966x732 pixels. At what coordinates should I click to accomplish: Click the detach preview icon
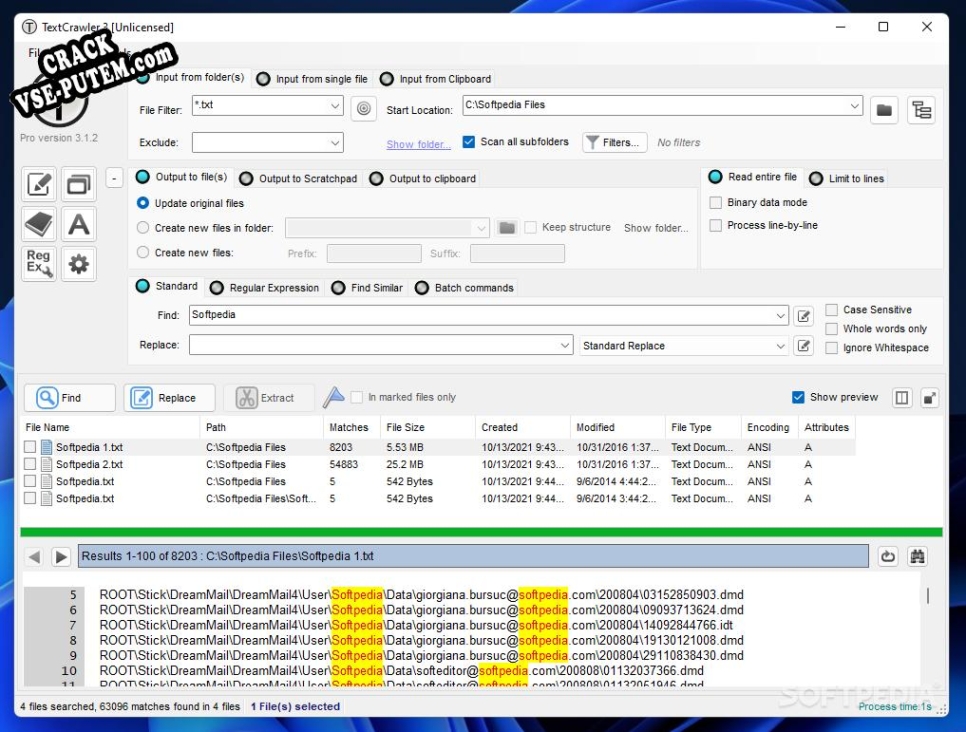(x=929, y=397)
